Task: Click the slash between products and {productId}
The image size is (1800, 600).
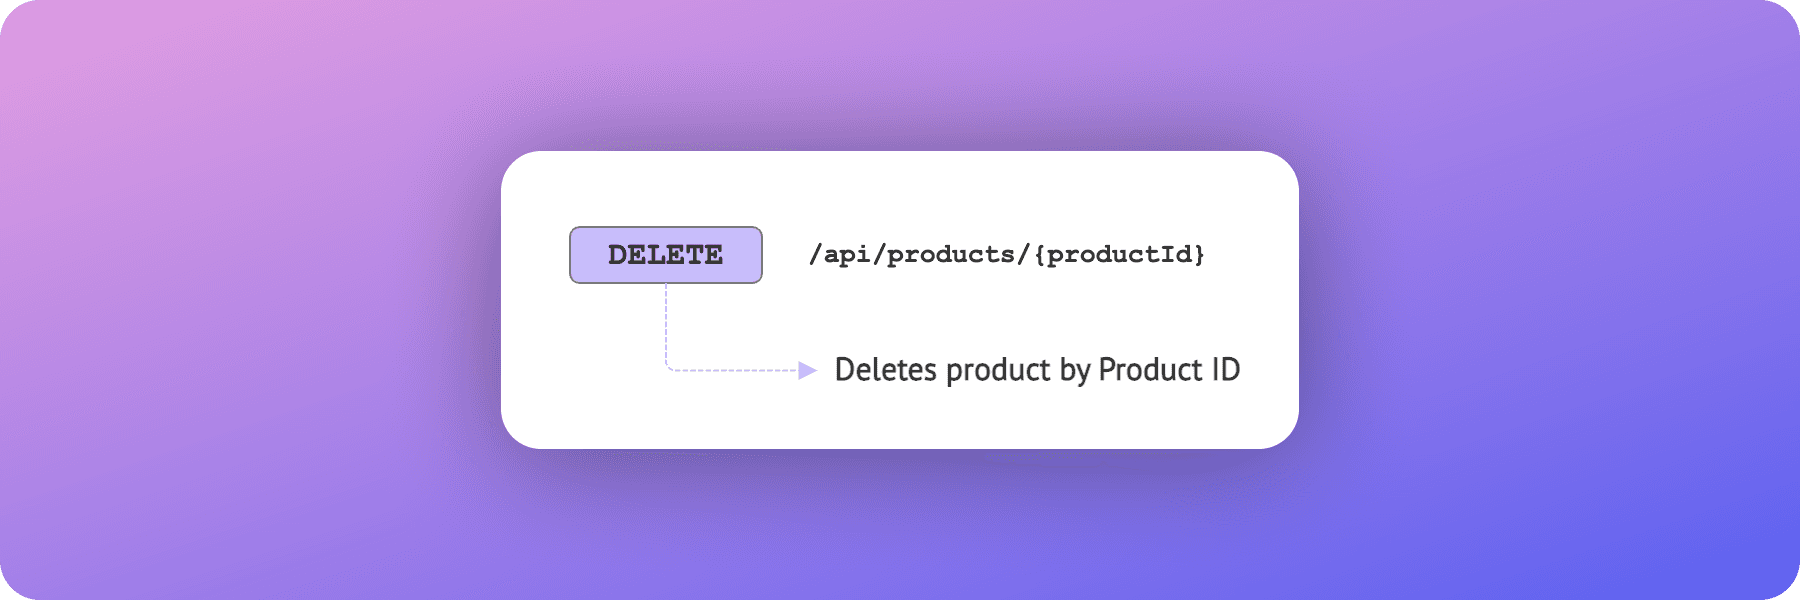Action: tap(1023, 255)
